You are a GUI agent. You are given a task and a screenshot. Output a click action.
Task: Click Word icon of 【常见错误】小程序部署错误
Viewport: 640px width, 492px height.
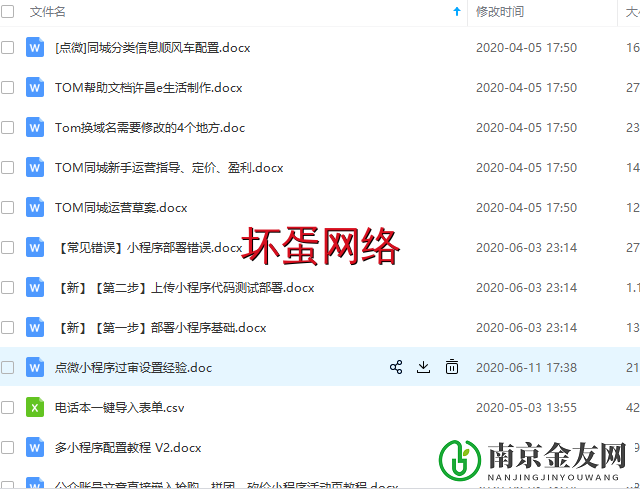tap(35, 247)
